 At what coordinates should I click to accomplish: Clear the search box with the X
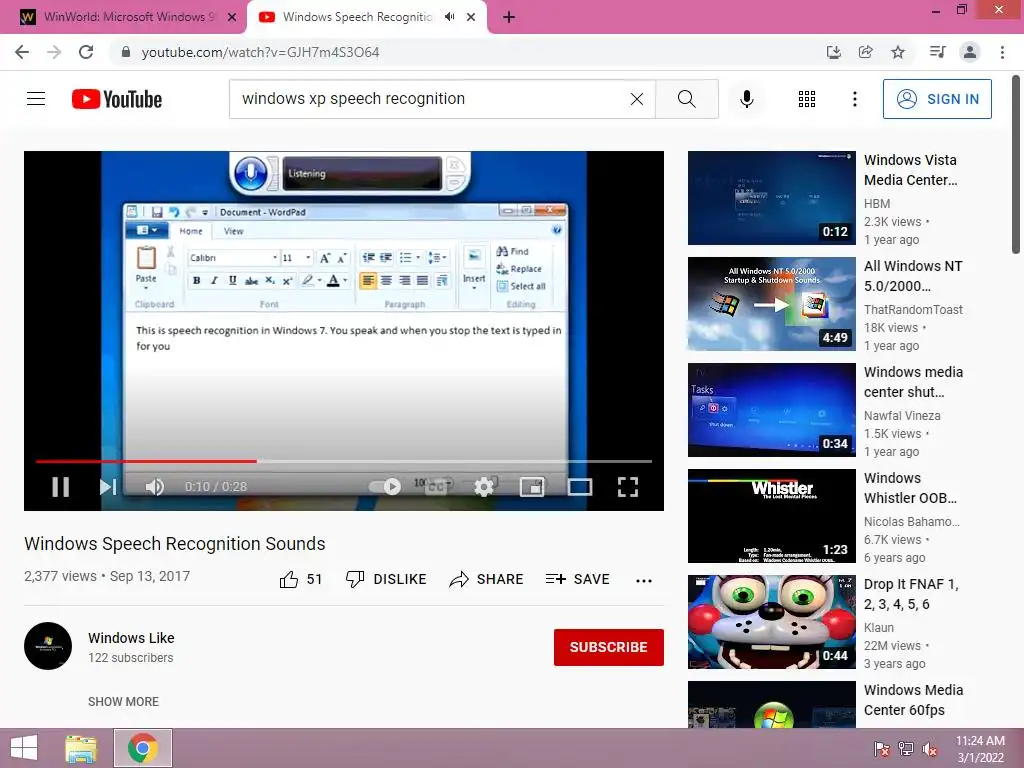pos(637,99)
